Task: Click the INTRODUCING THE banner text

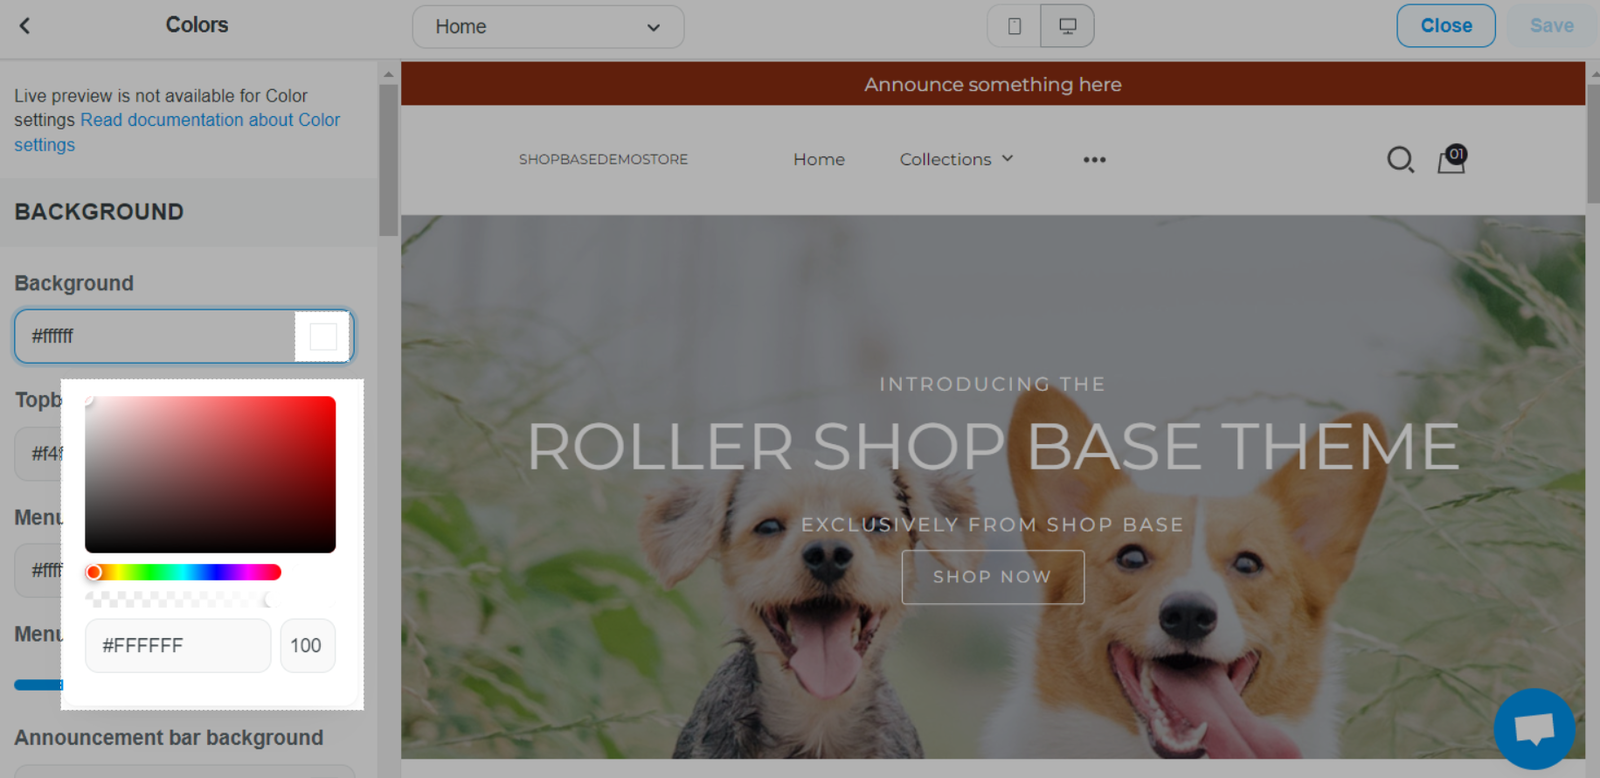Action: 992,384
